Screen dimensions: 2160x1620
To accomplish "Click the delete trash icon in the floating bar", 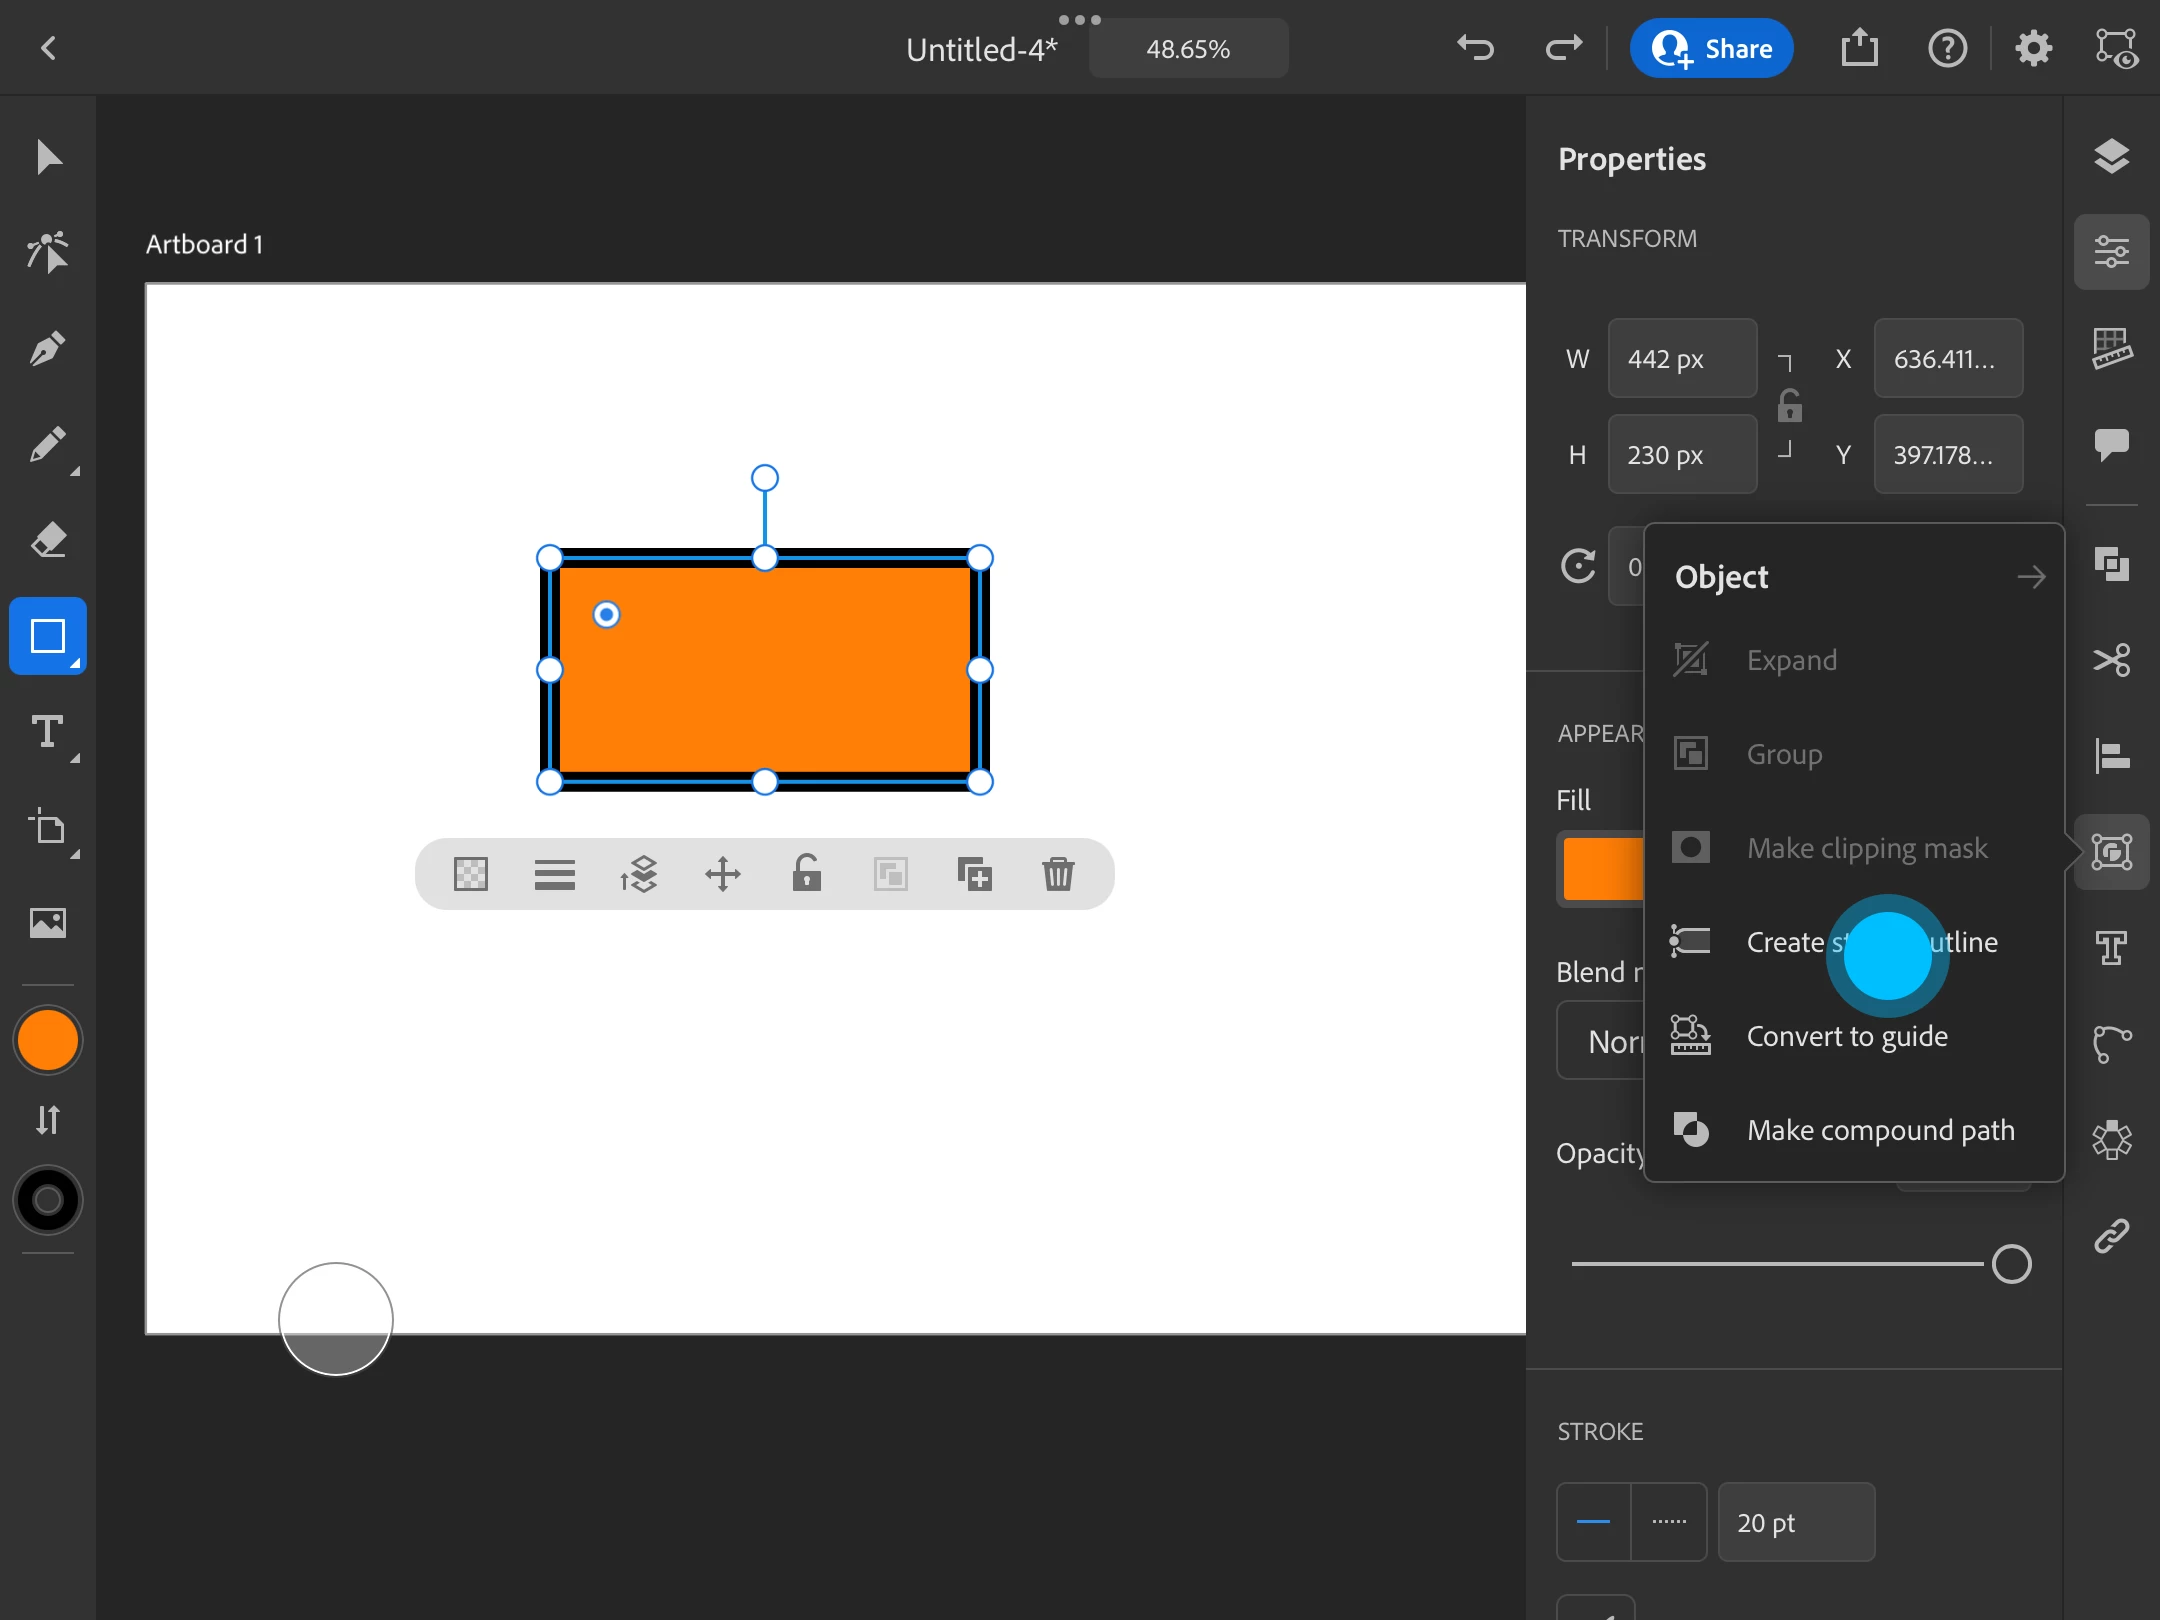I will 1058,874.
